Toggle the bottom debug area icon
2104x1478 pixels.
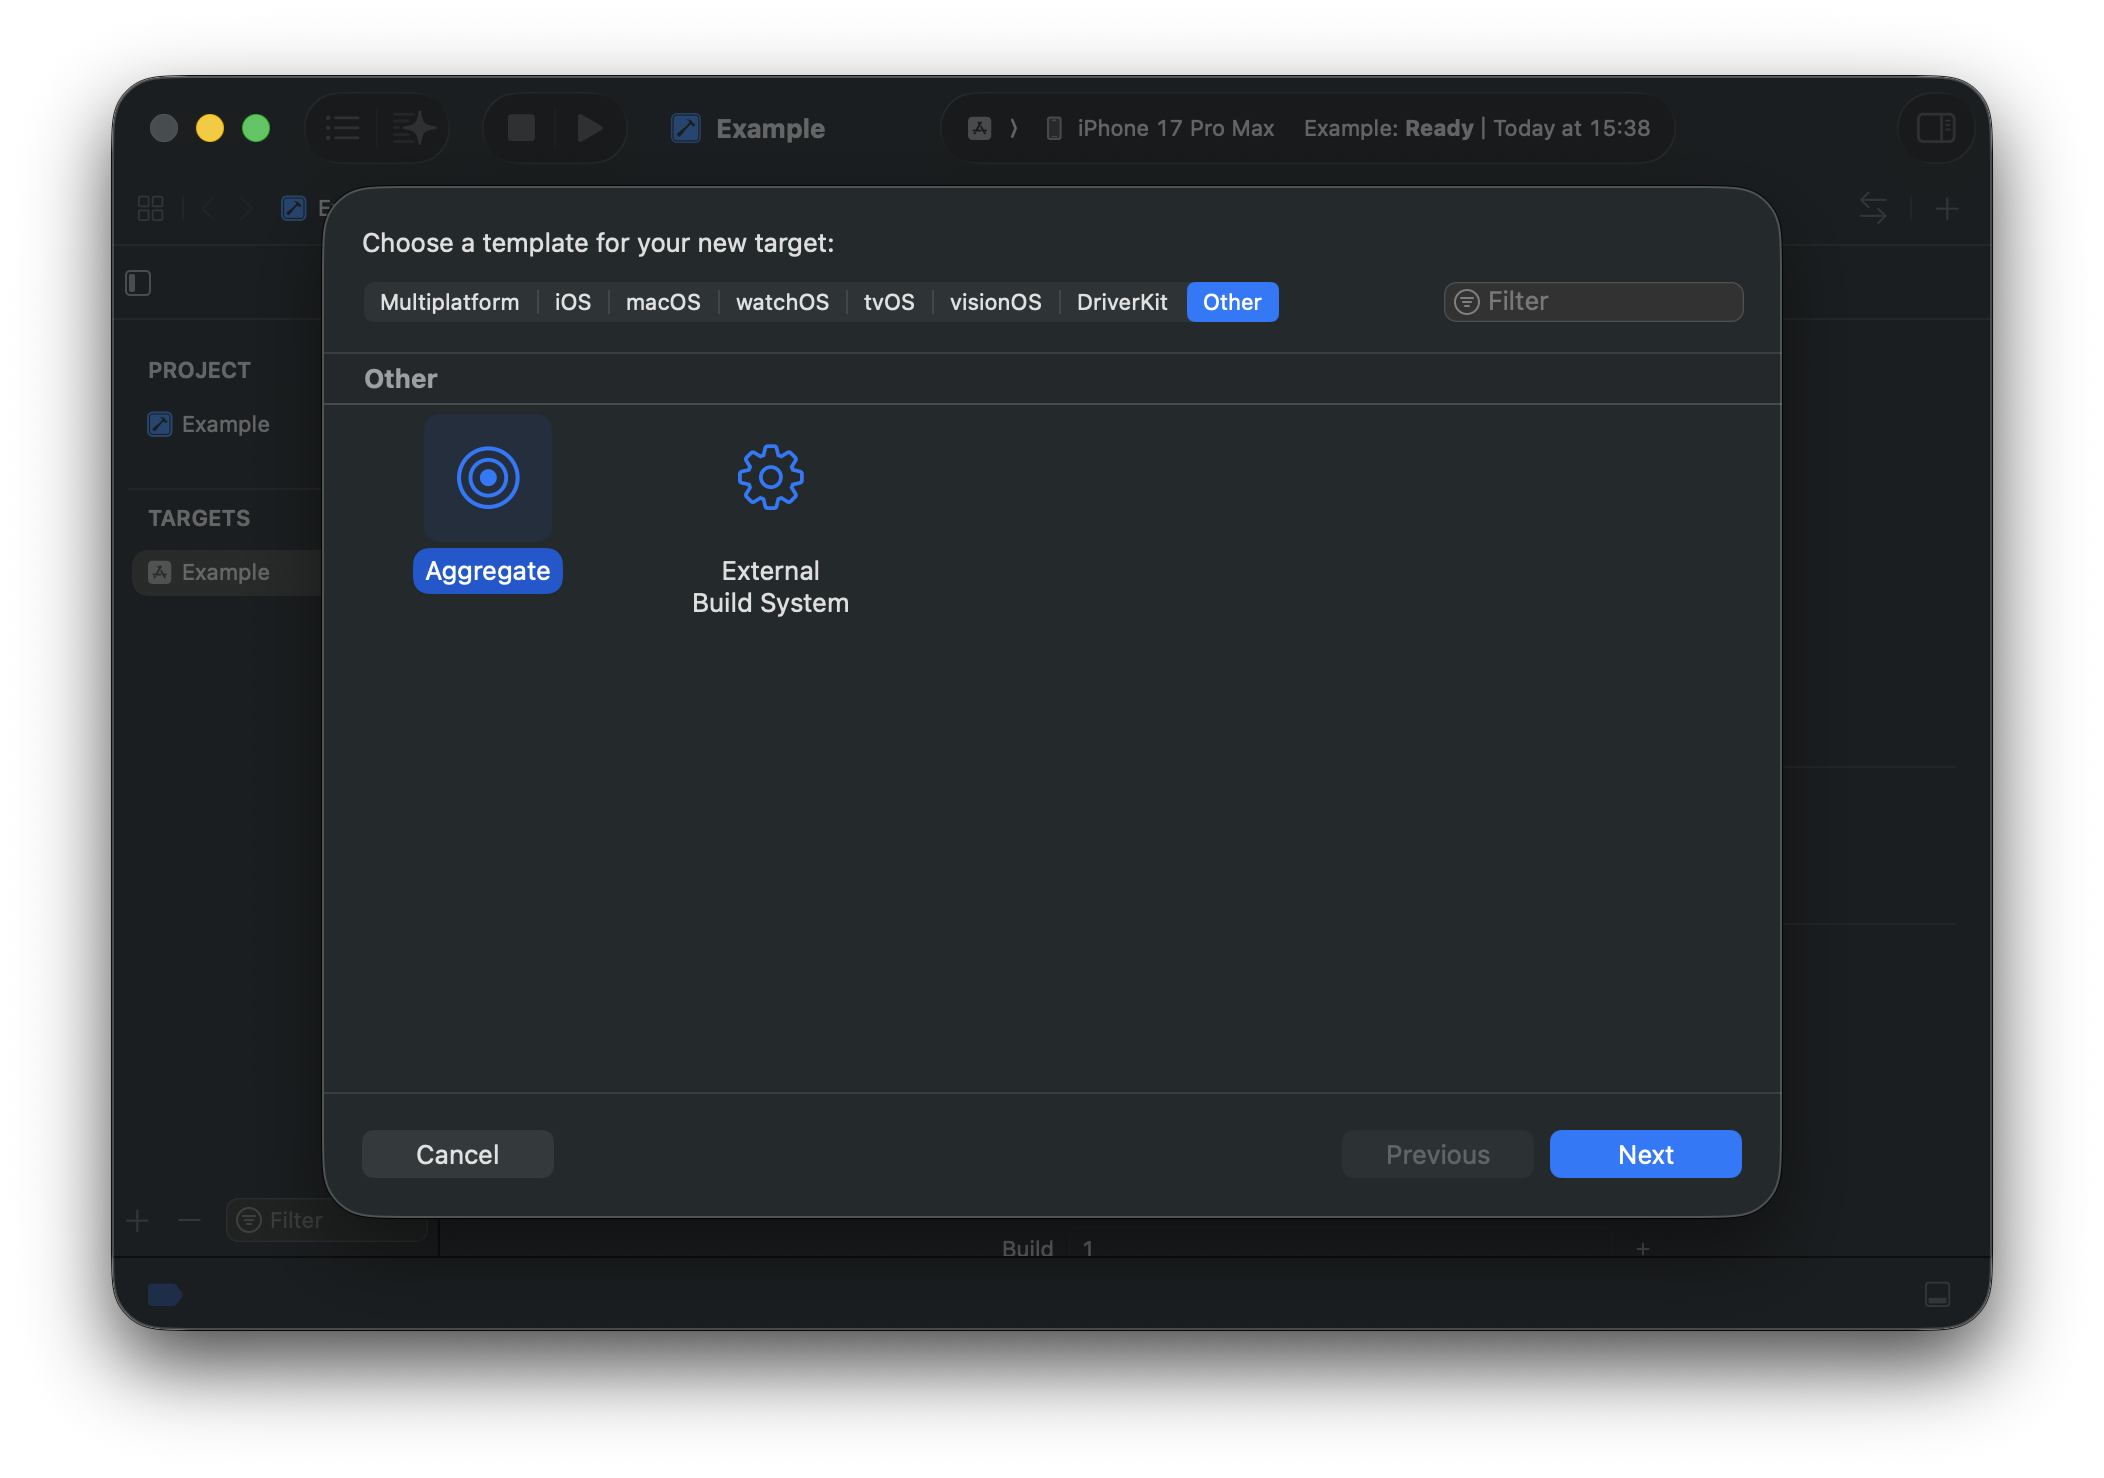(x=1937, y=1294)
